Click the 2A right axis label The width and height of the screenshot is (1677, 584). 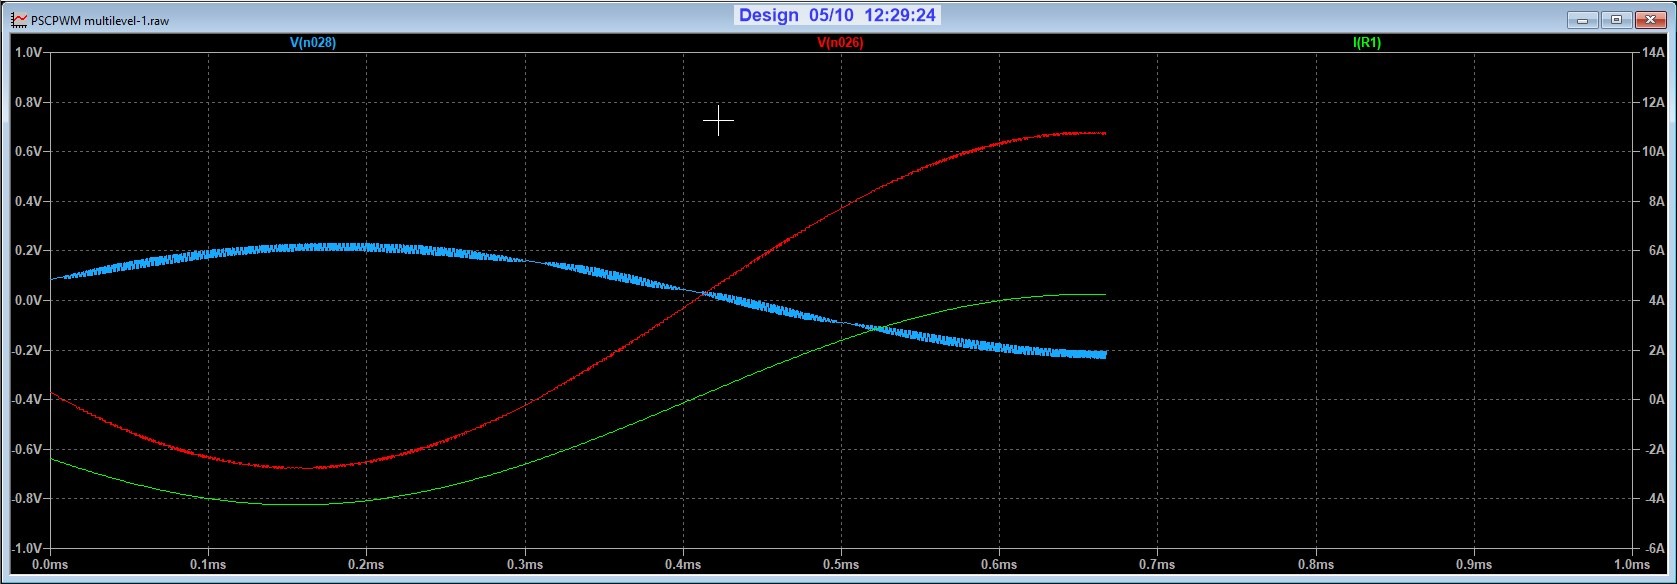[x=1657, y=350]
